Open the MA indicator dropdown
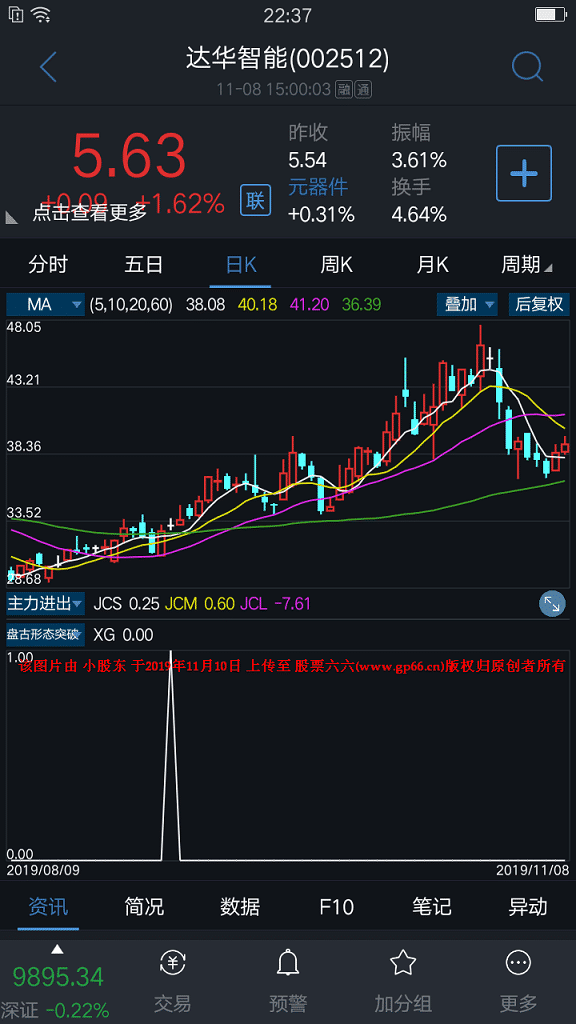The height and width of the screenshot is (1024, 576). (46, 304)
